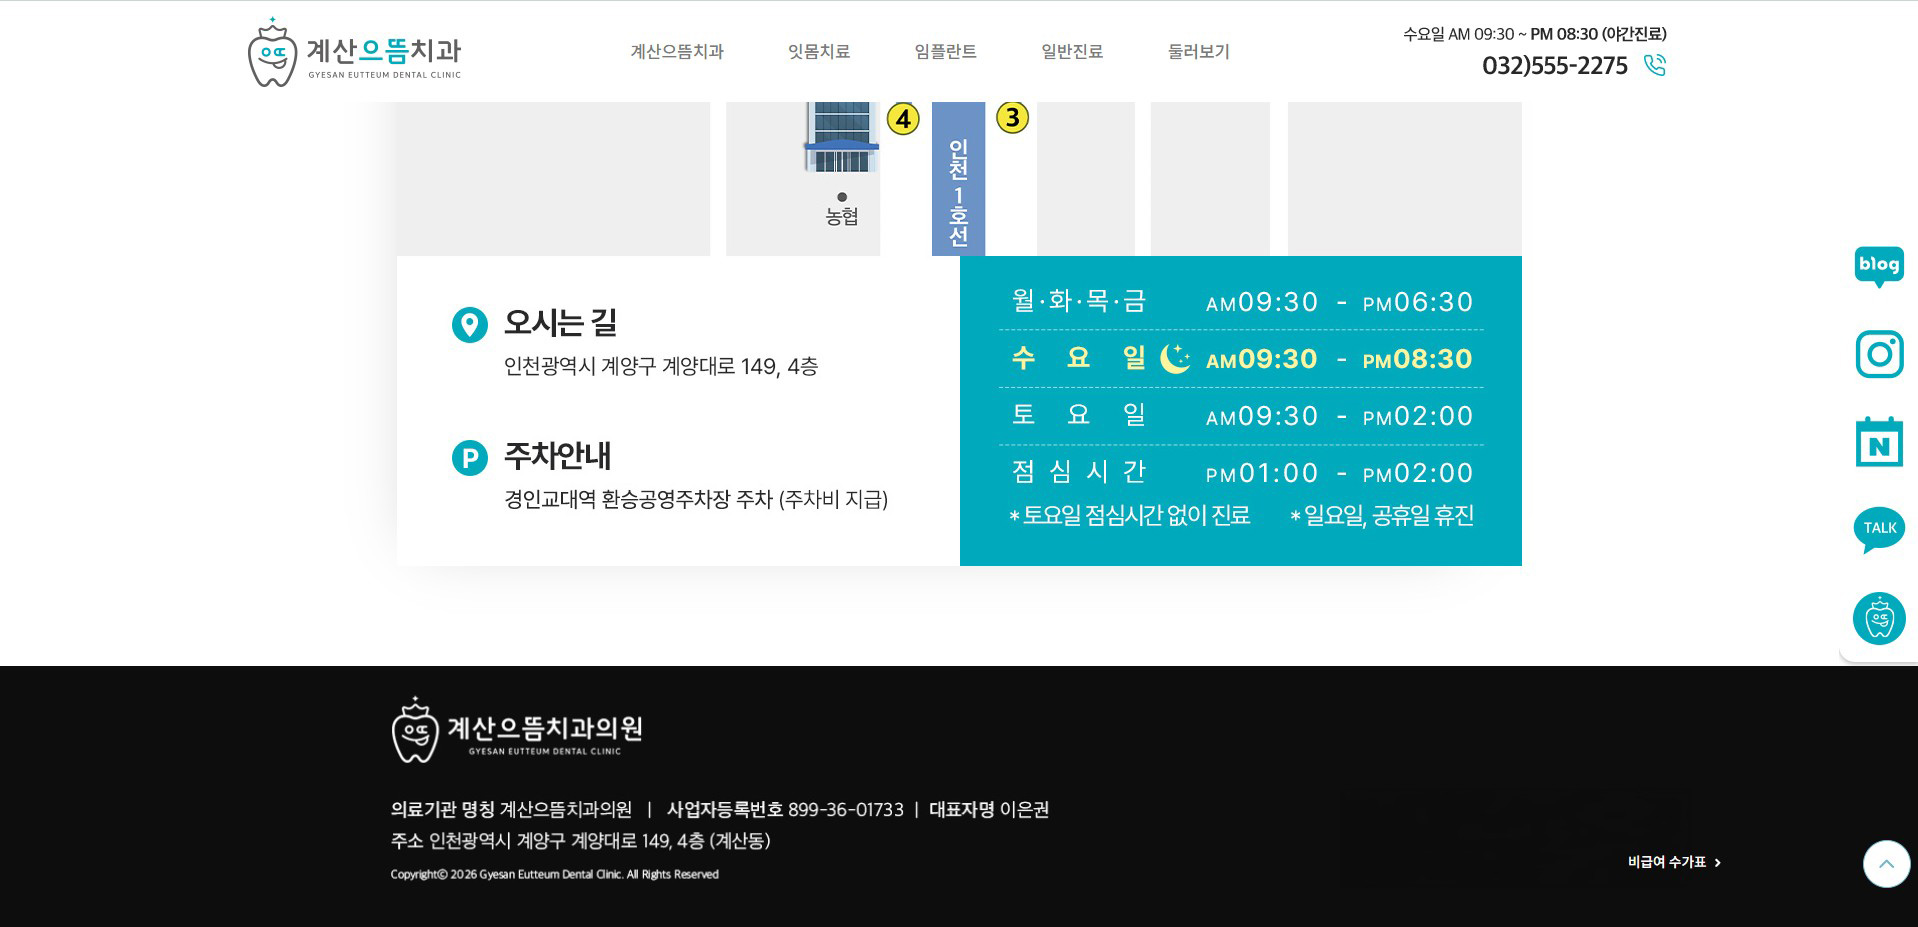Click map marker number 4 on the map
The image size is (1918, 927).
903,117
